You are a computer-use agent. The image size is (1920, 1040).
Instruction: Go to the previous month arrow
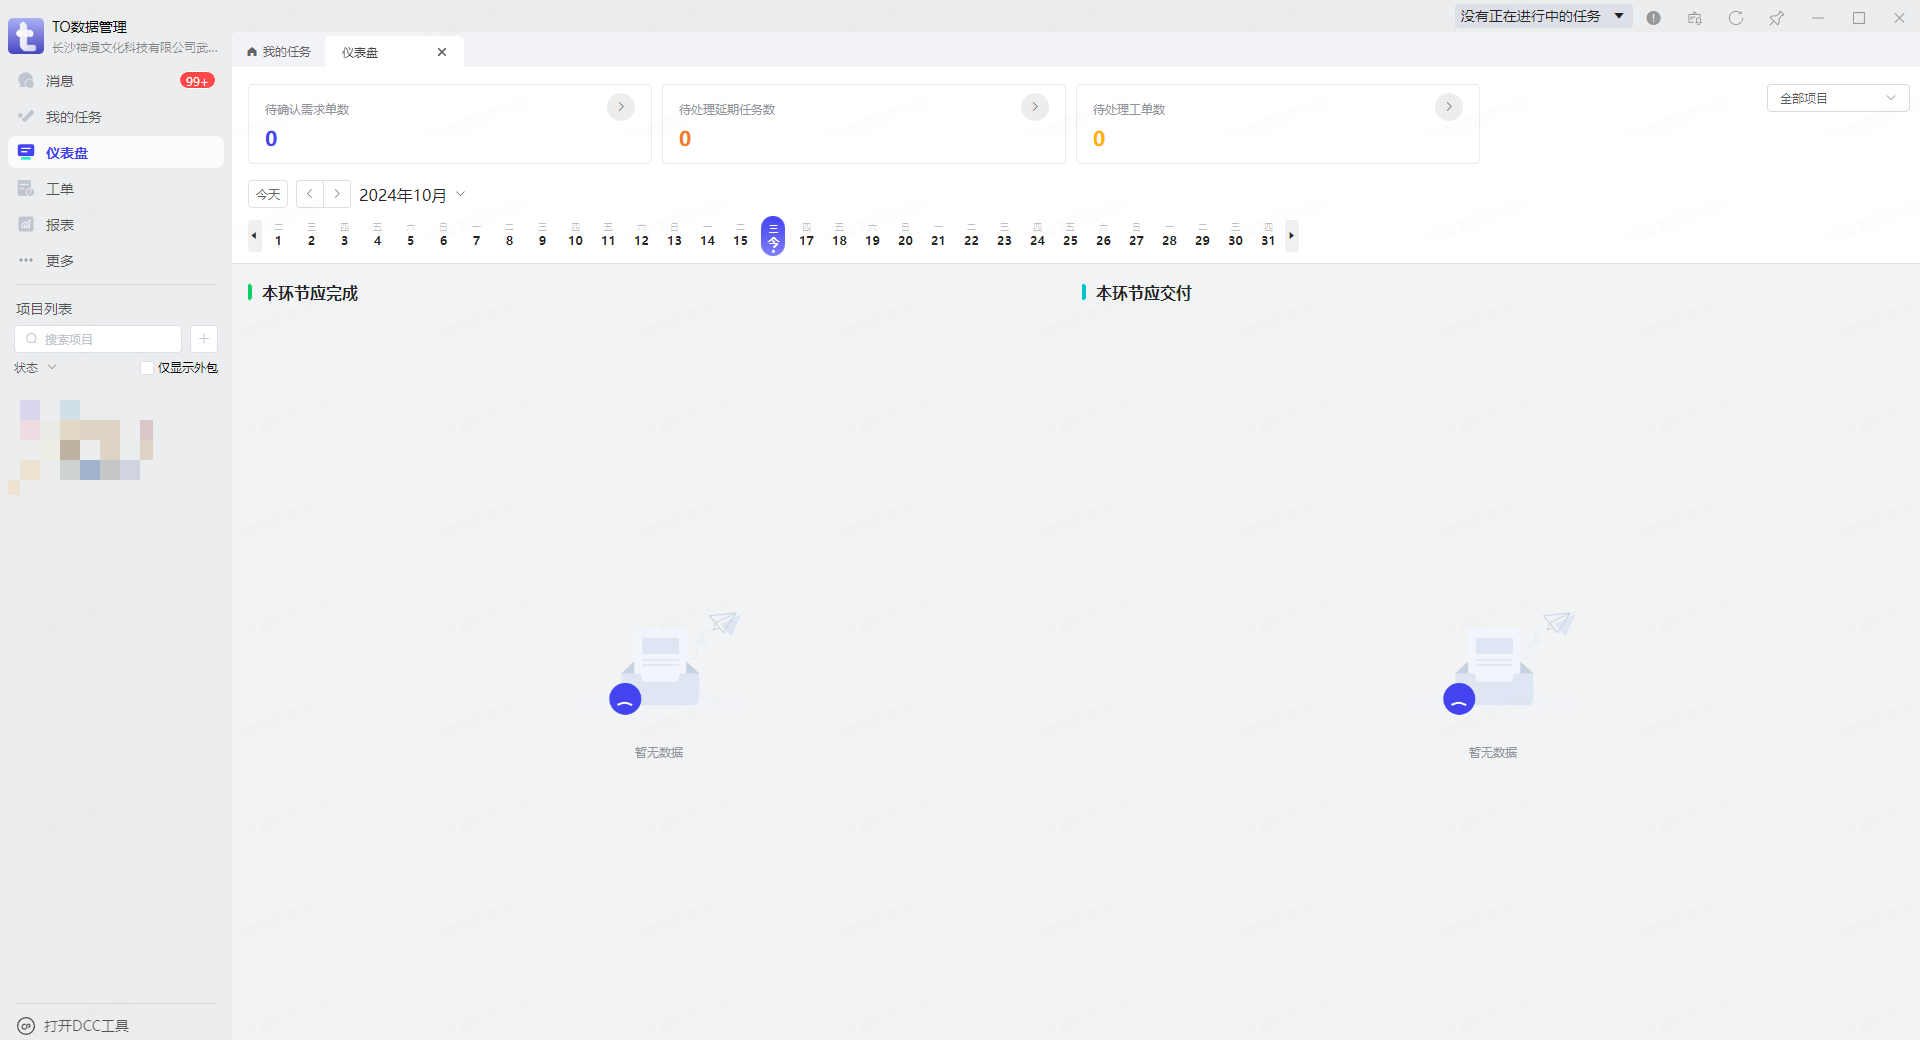click(x=310, y=194)
